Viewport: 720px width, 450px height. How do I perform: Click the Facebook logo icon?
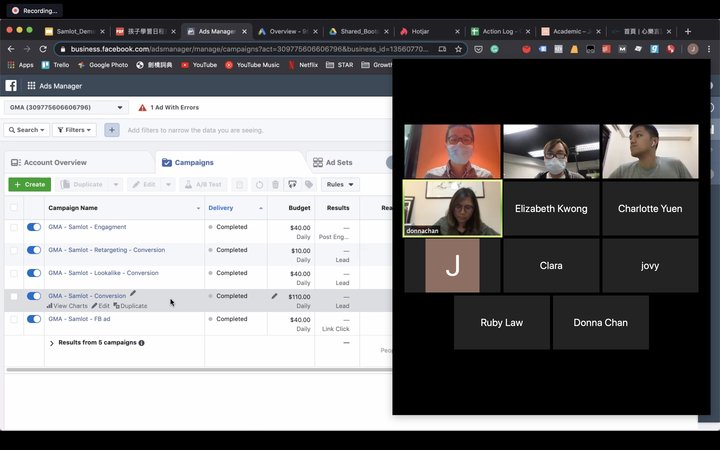(11, 85)
